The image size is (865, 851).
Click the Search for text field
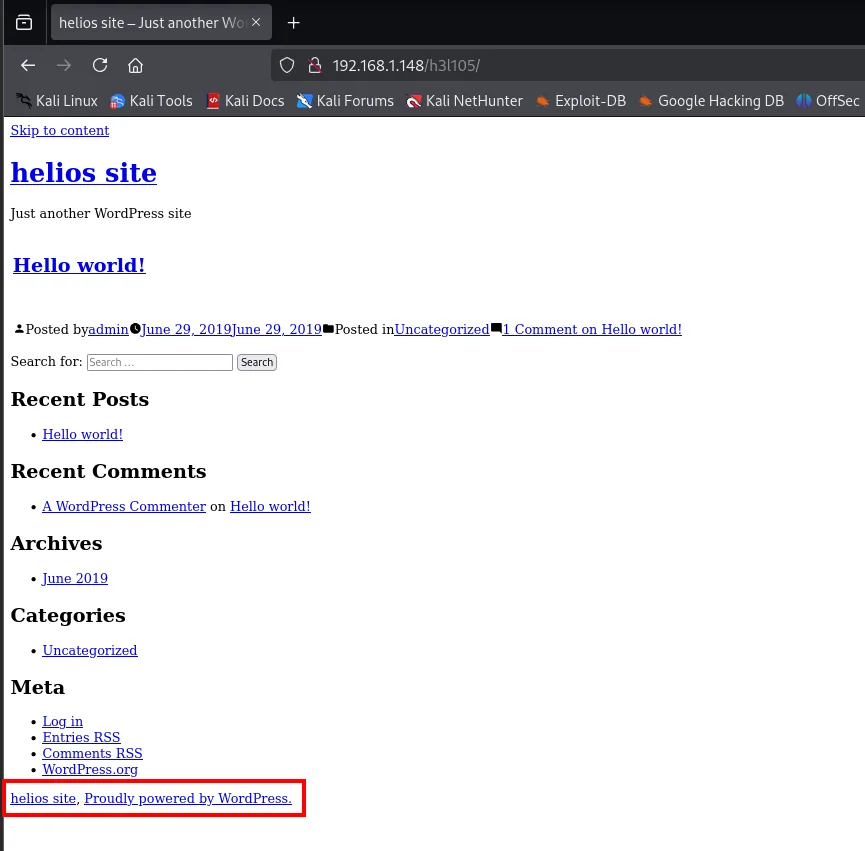click(160, 362)
